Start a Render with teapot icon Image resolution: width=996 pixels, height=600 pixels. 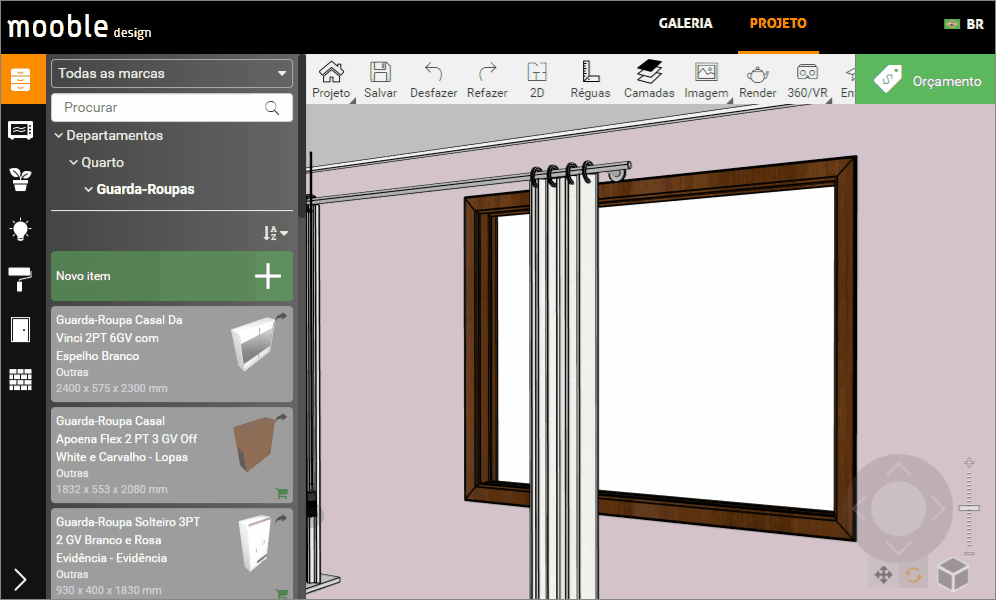coord(758,79)
